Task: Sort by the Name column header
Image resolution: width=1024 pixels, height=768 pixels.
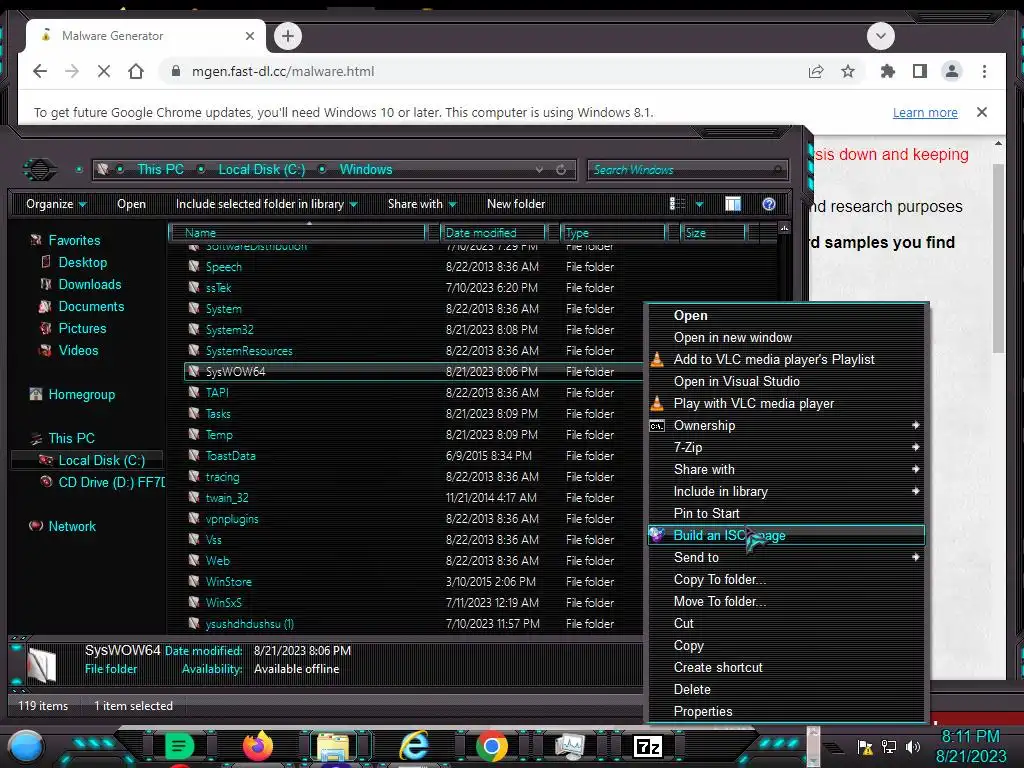Action: (297, 232)
